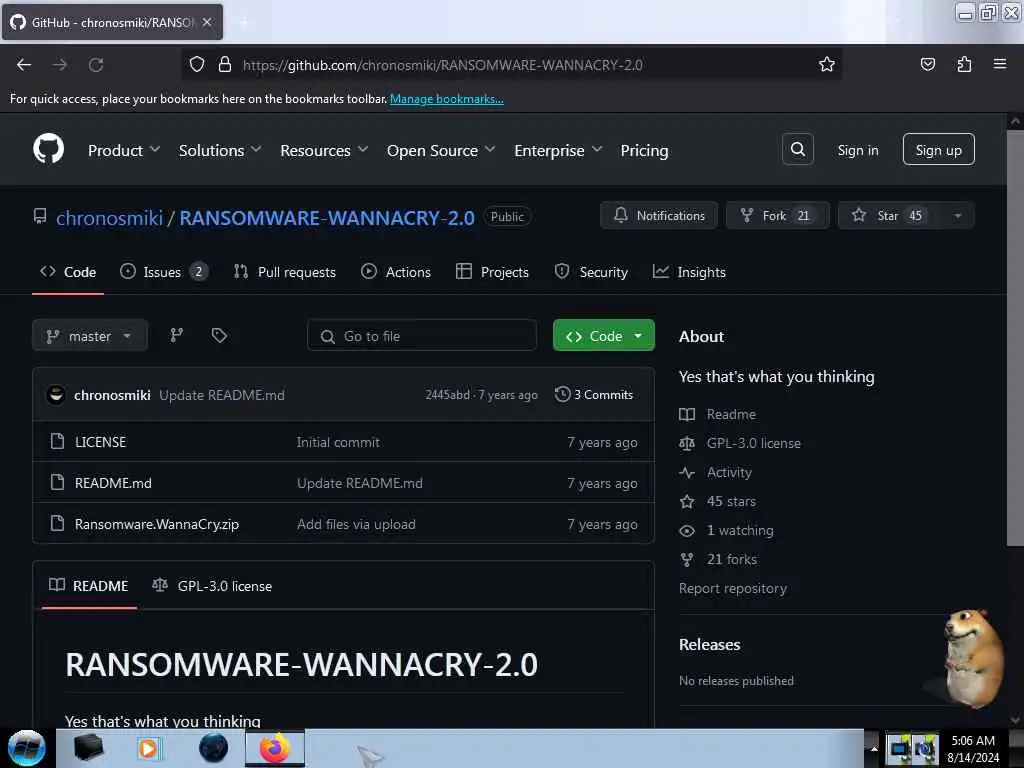Image resolution: width=1024 pixels, height=768 pixels.
Task: Click the network tray icon
Action: [899, 749]
